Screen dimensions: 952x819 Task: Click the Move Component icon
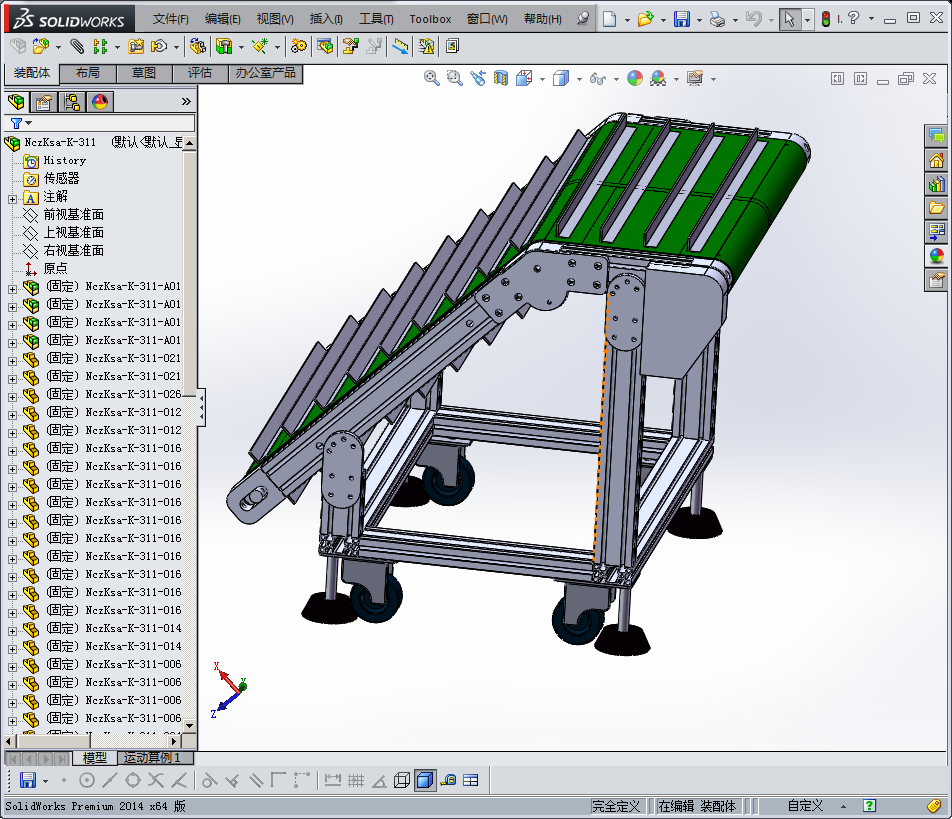click(x=158, y=46)
